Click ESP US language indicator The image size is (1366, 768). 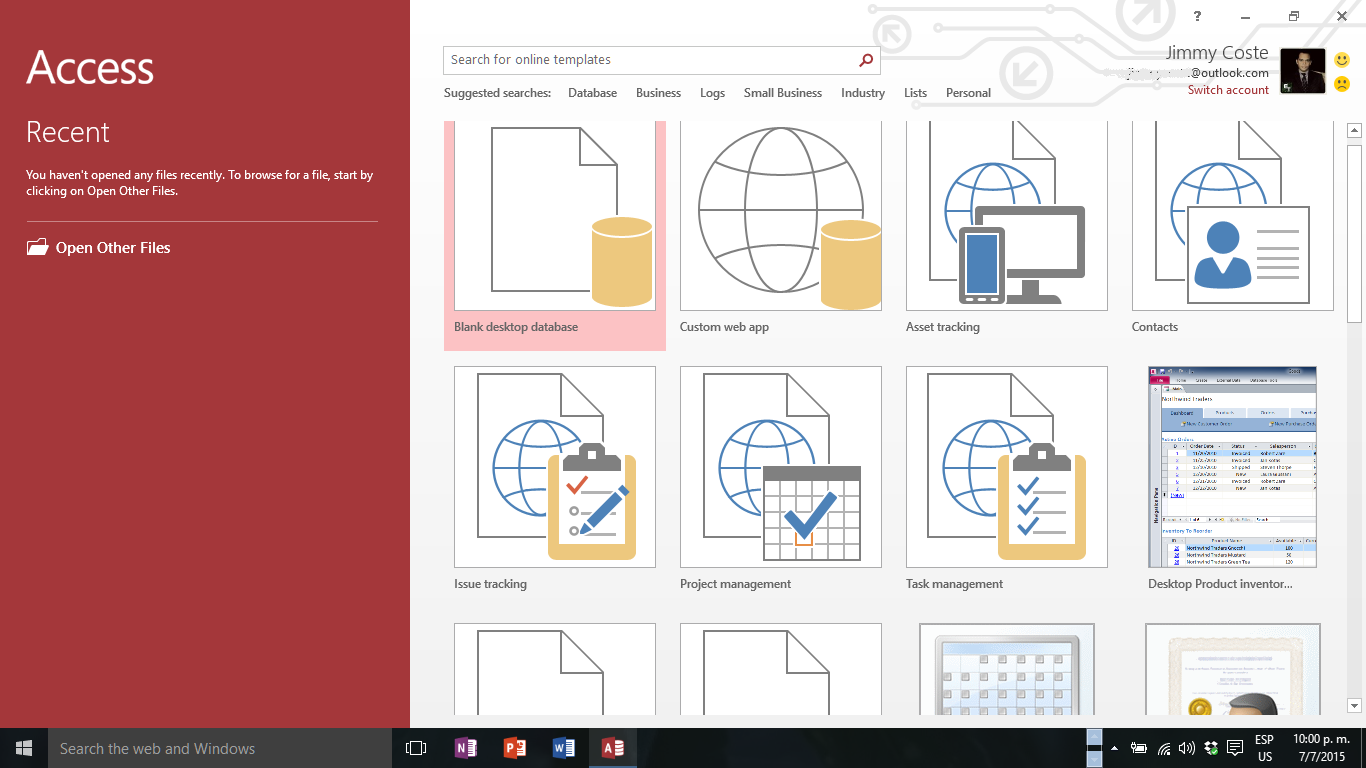point(1265,748)
